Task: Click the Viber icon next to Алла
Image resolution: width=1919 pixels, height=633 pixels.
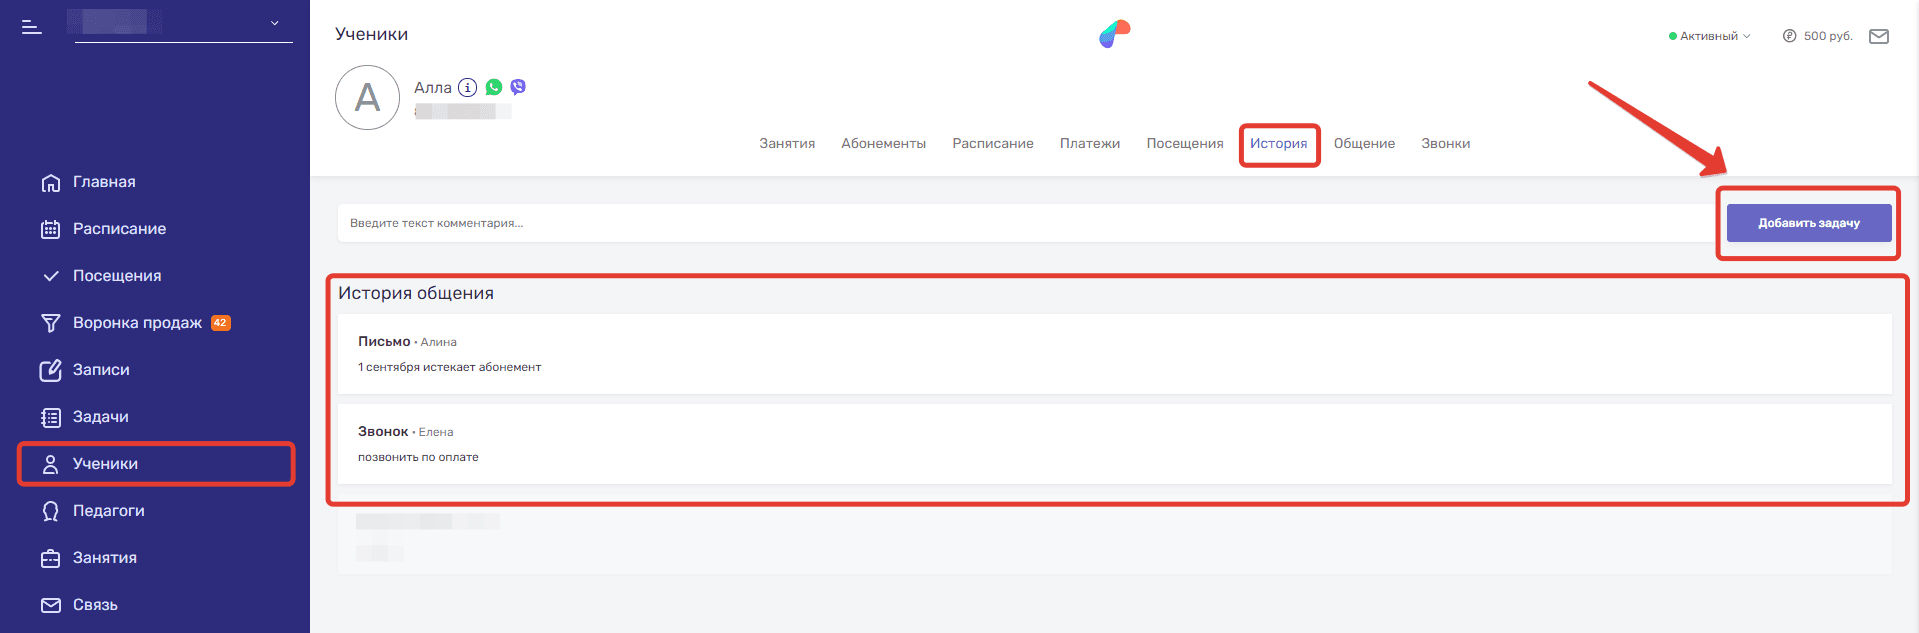Action: 518,88
